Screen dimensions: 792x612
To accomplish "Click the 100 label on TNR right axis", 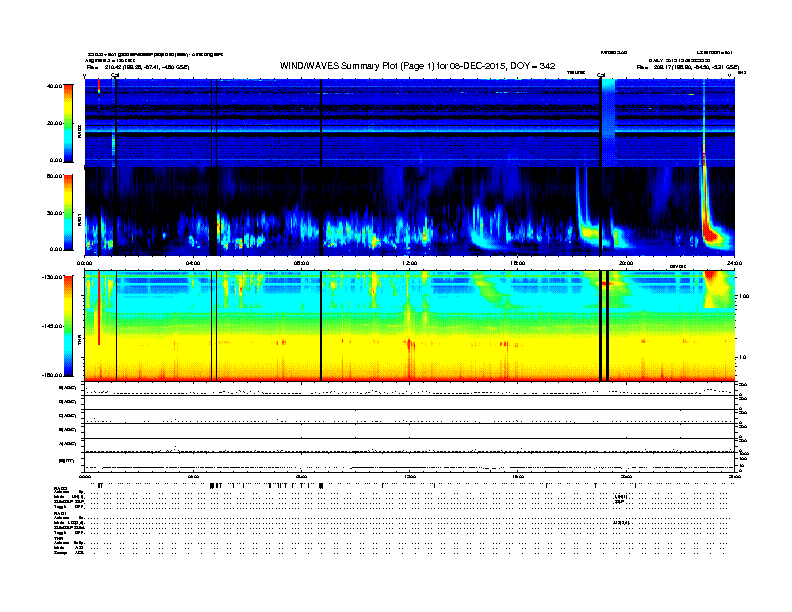I will [x=743, y=296].
